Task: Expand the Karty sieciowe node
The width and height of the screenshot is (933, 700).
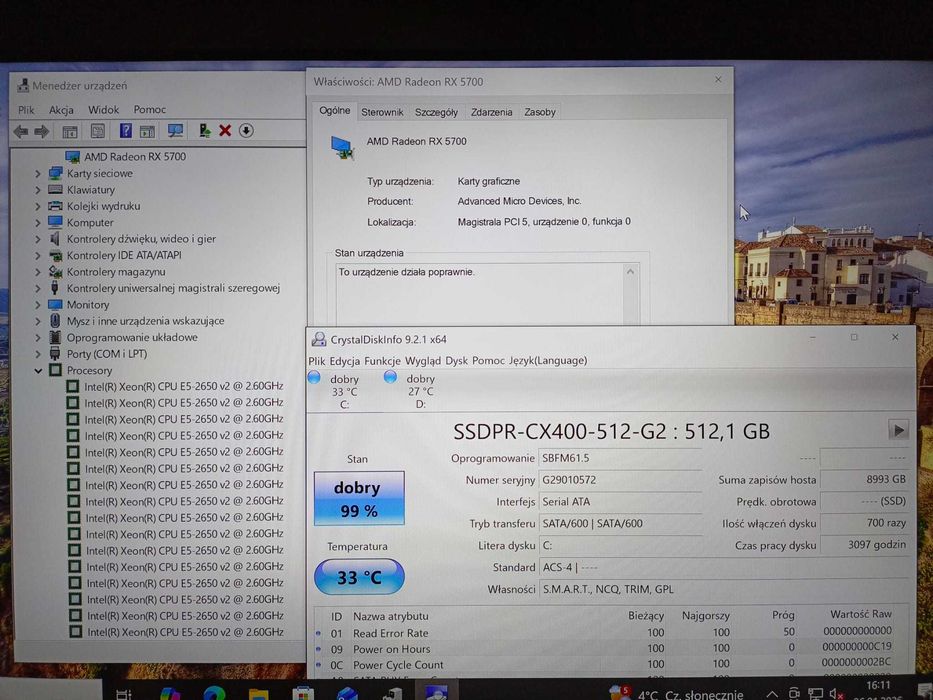Action: pos(38,174)
